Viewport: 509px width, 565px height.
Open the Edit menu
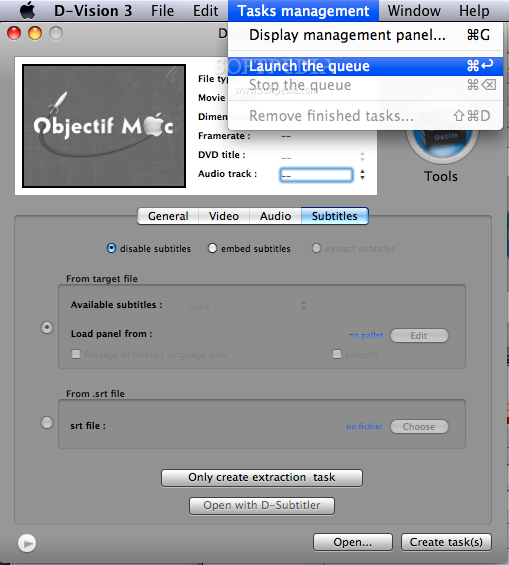(205, 11)
